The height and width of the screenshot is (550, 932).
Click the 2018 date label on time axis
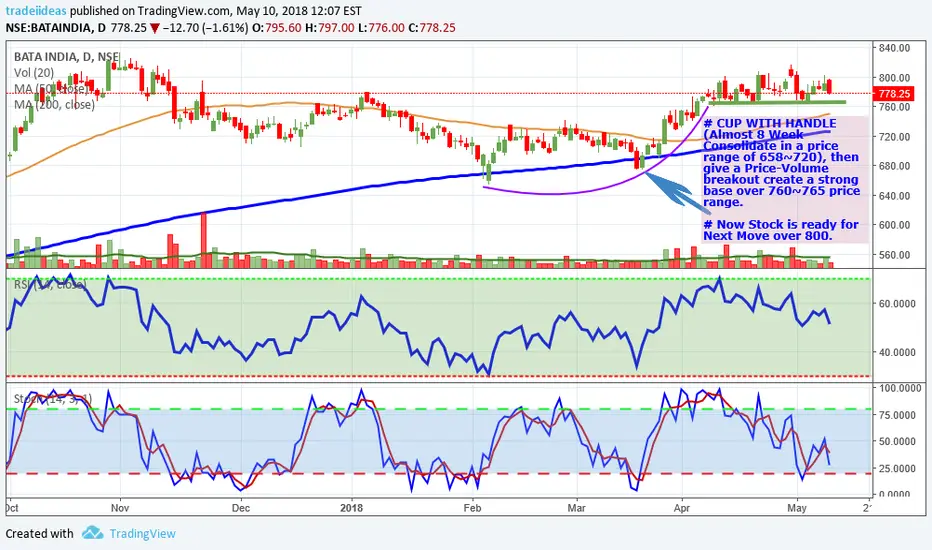[x=351, y=508]
